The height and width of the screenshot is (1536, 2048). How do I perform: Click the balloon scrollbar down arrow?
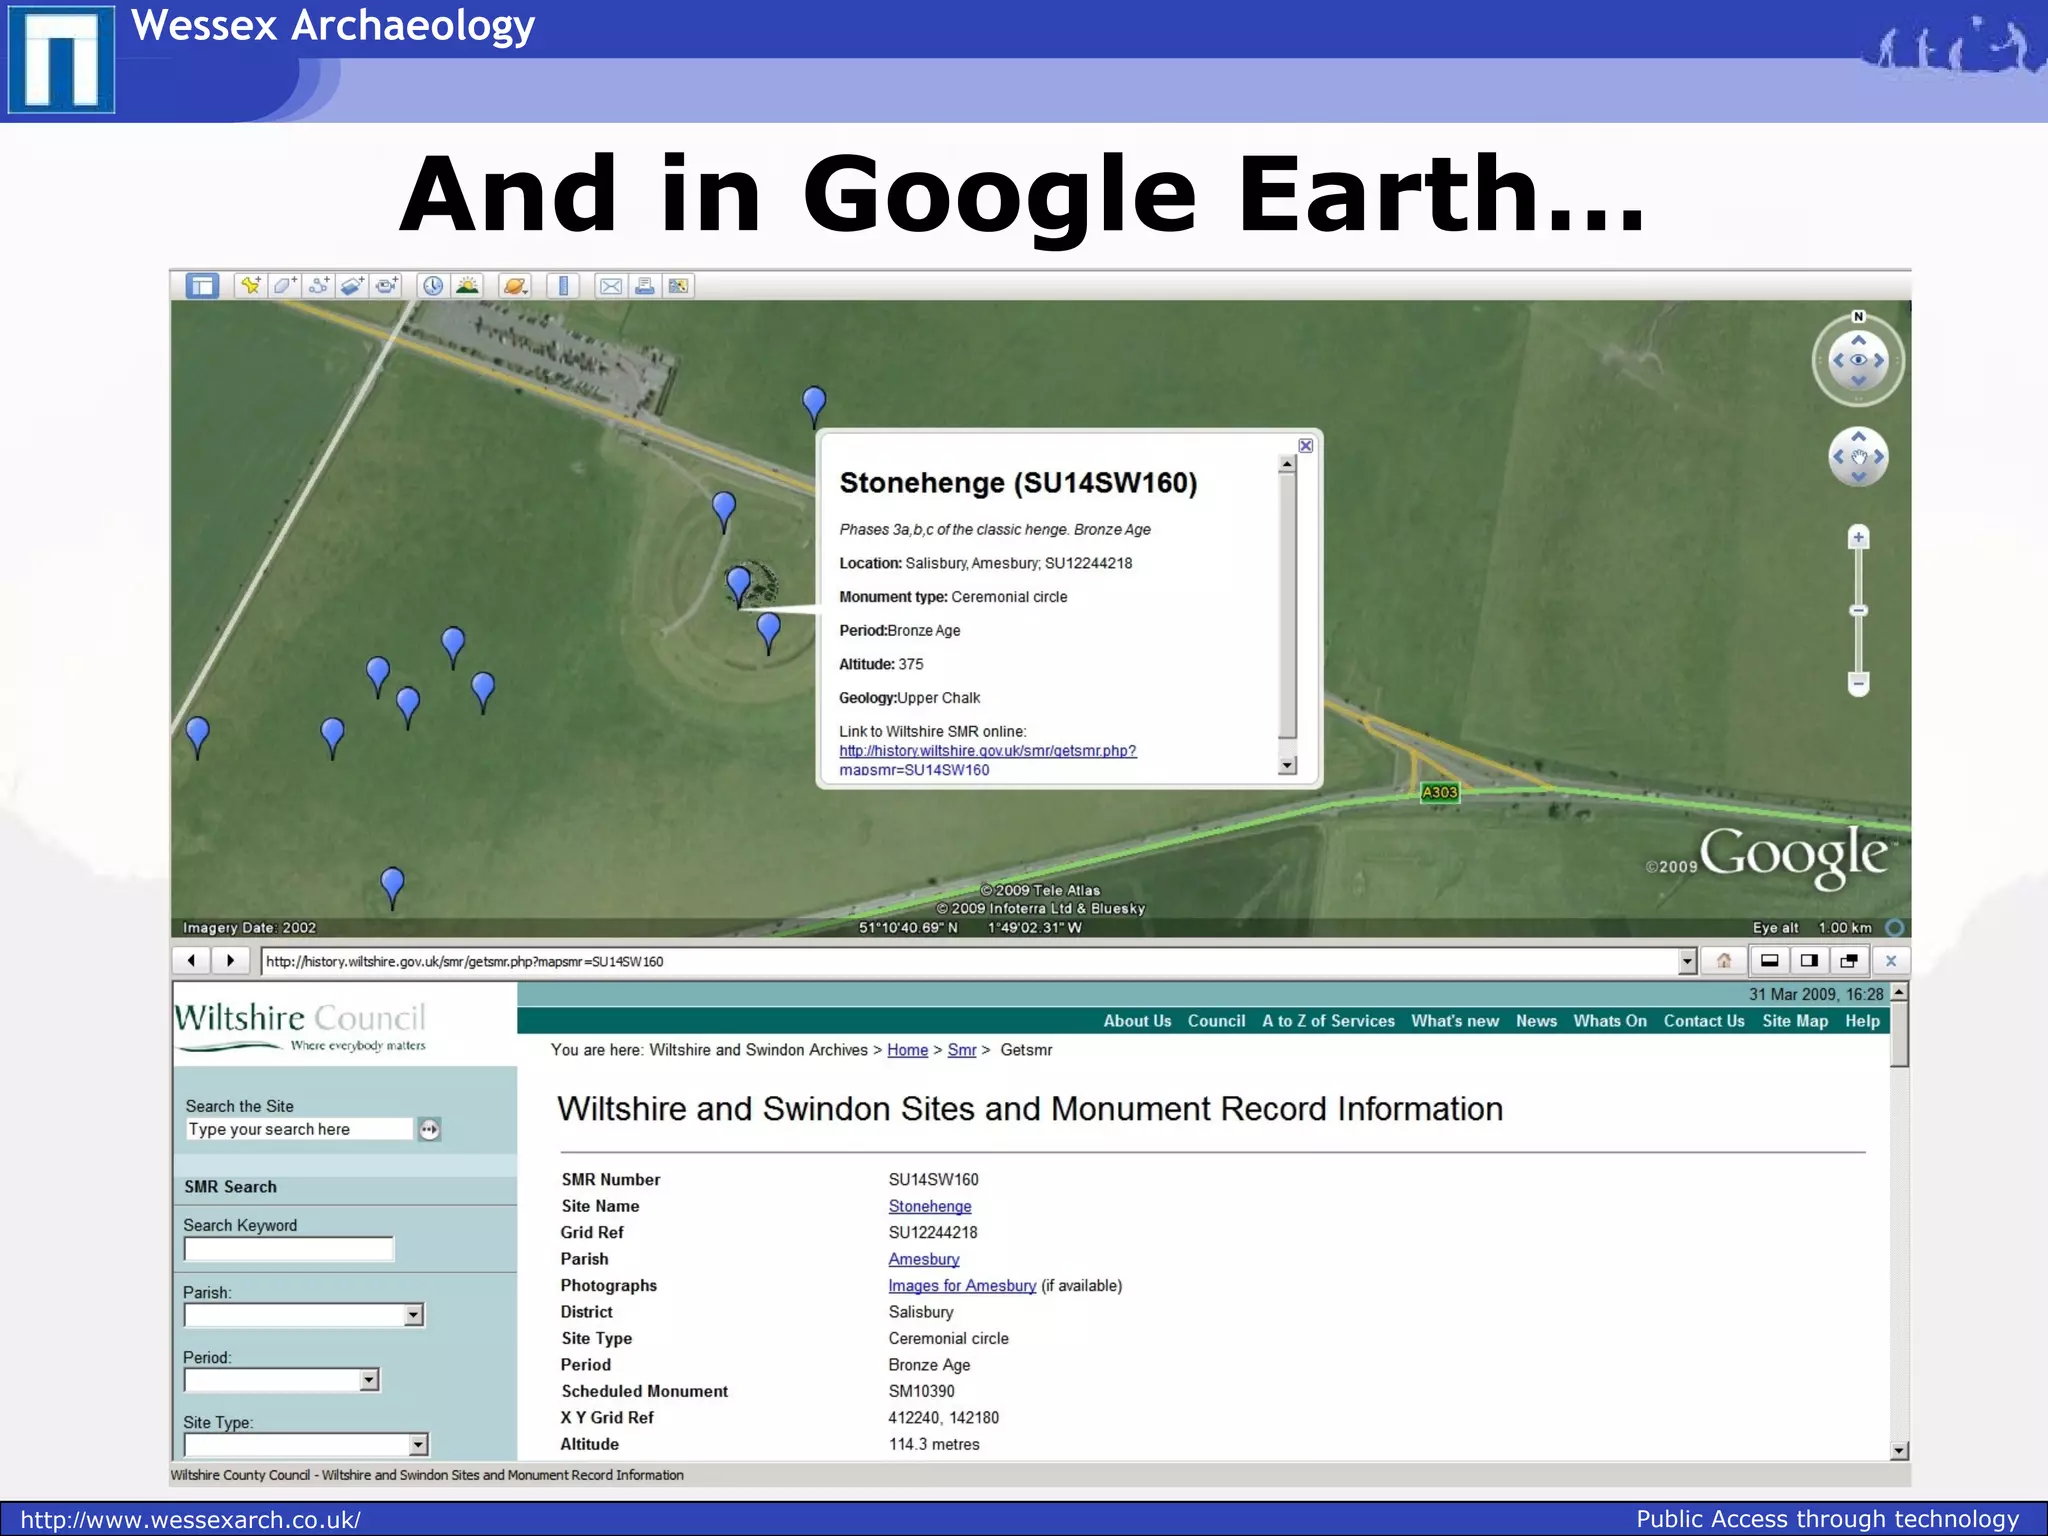(1288, 765)
